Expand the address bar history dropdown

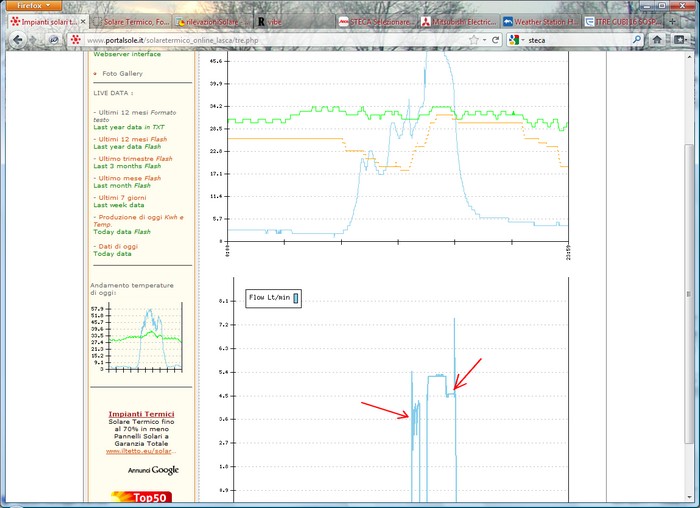[x=484, y=40]
